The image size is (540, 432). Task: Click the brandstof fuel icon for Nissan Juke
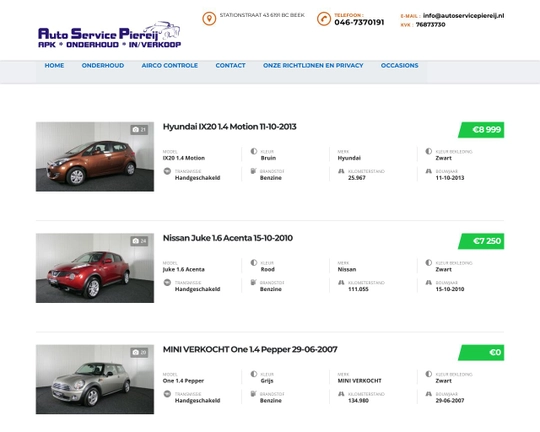253,282
